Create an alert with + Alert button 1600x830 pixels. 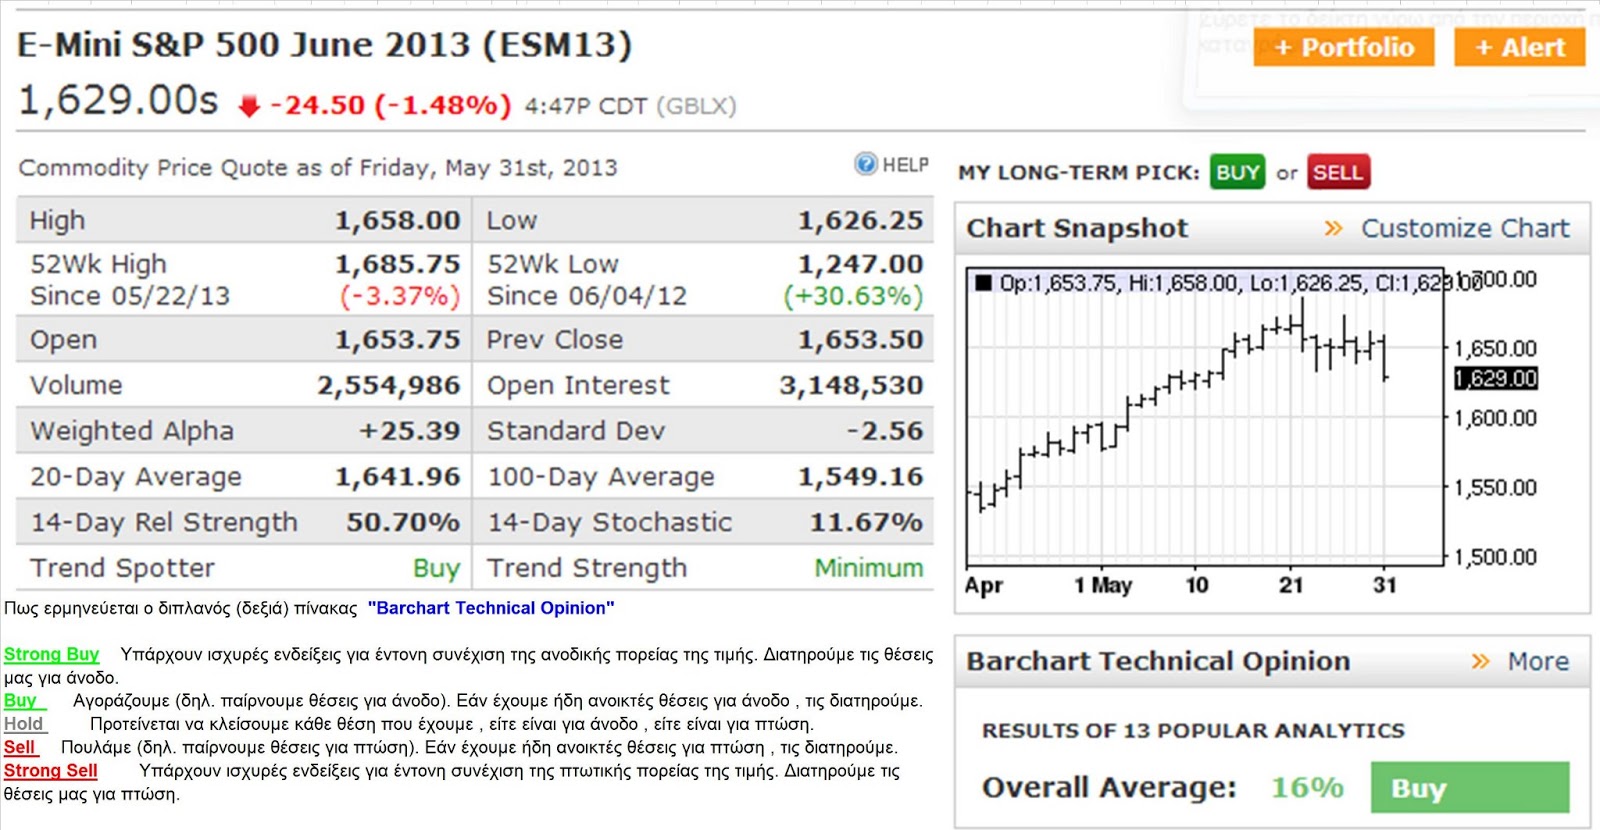coord(1520,47)
